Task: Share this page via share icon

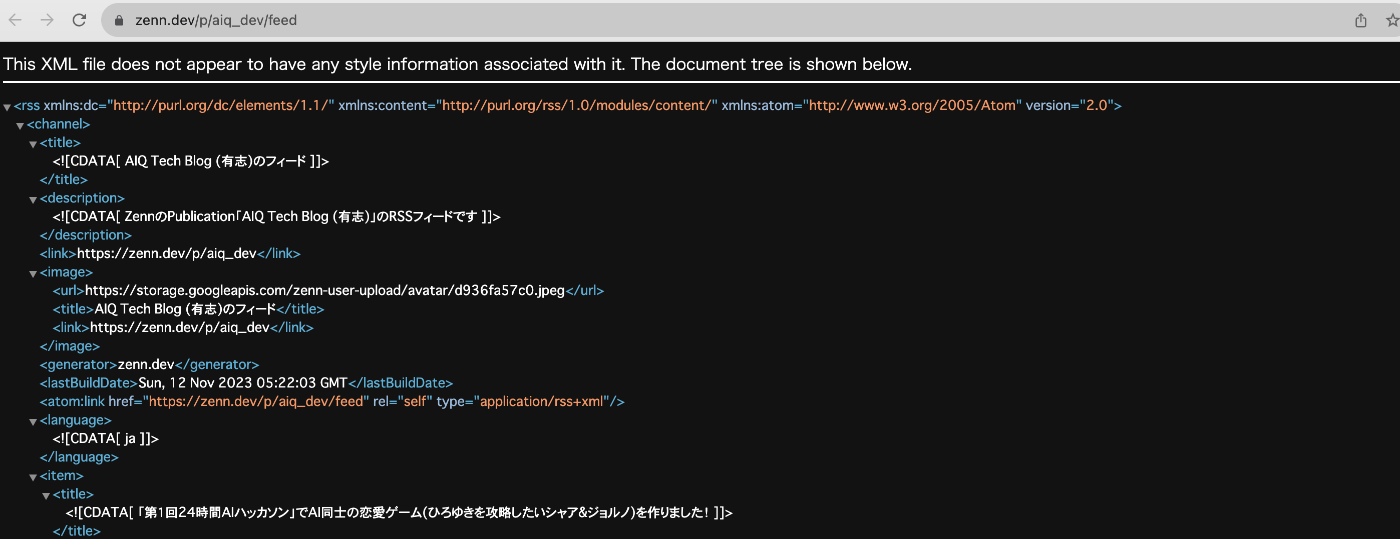Action: tap(1361, 20)
